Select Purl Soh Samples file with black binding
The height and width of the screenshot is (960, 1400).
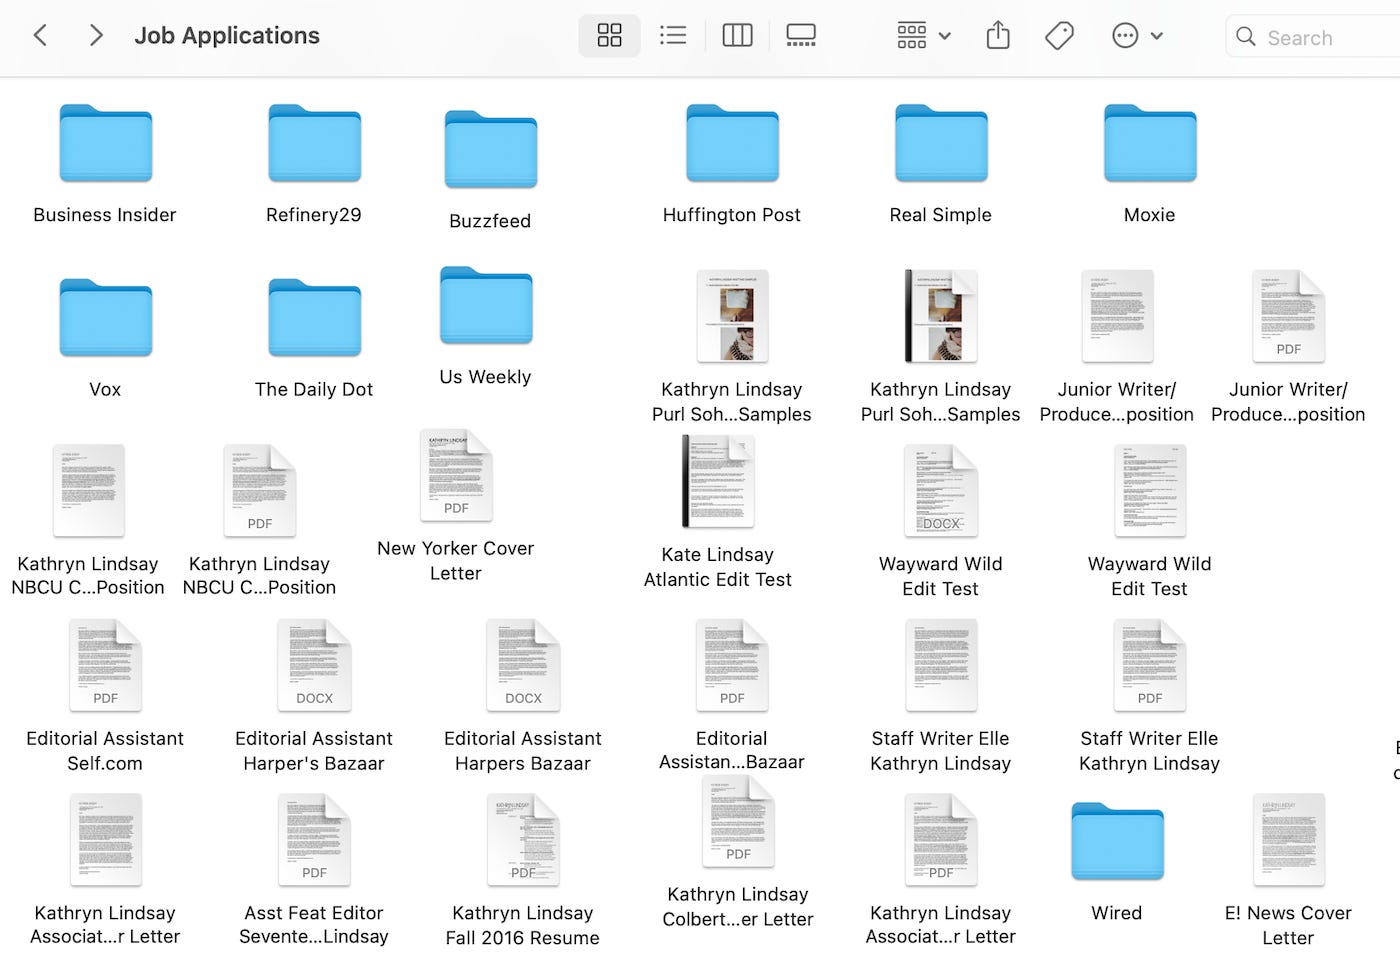941,316
